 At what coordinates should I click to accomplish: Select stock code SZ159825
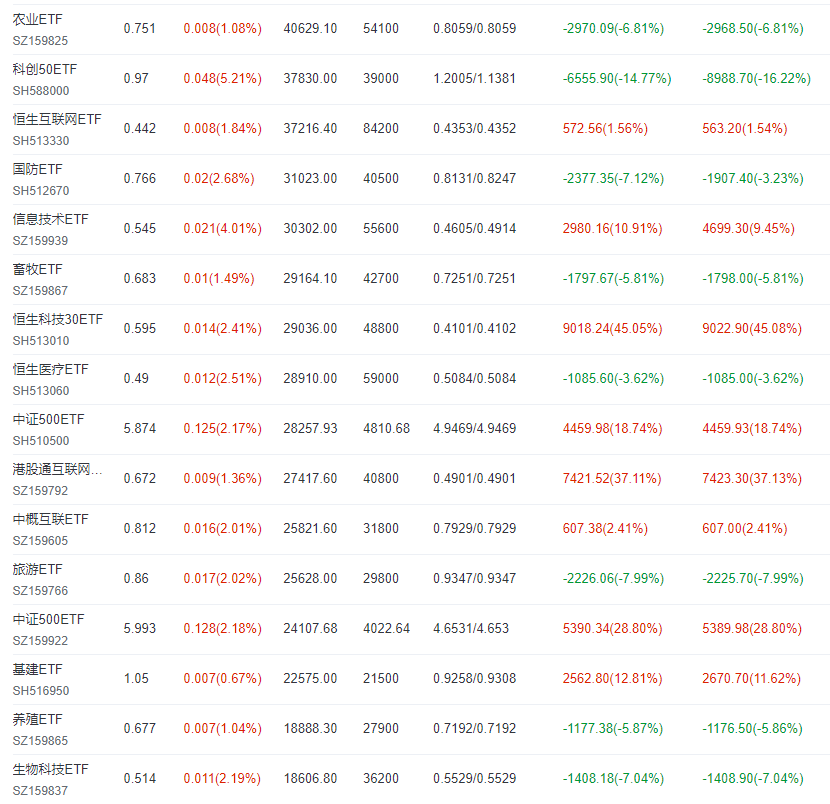pyautogui.click(x=41, y=41)
